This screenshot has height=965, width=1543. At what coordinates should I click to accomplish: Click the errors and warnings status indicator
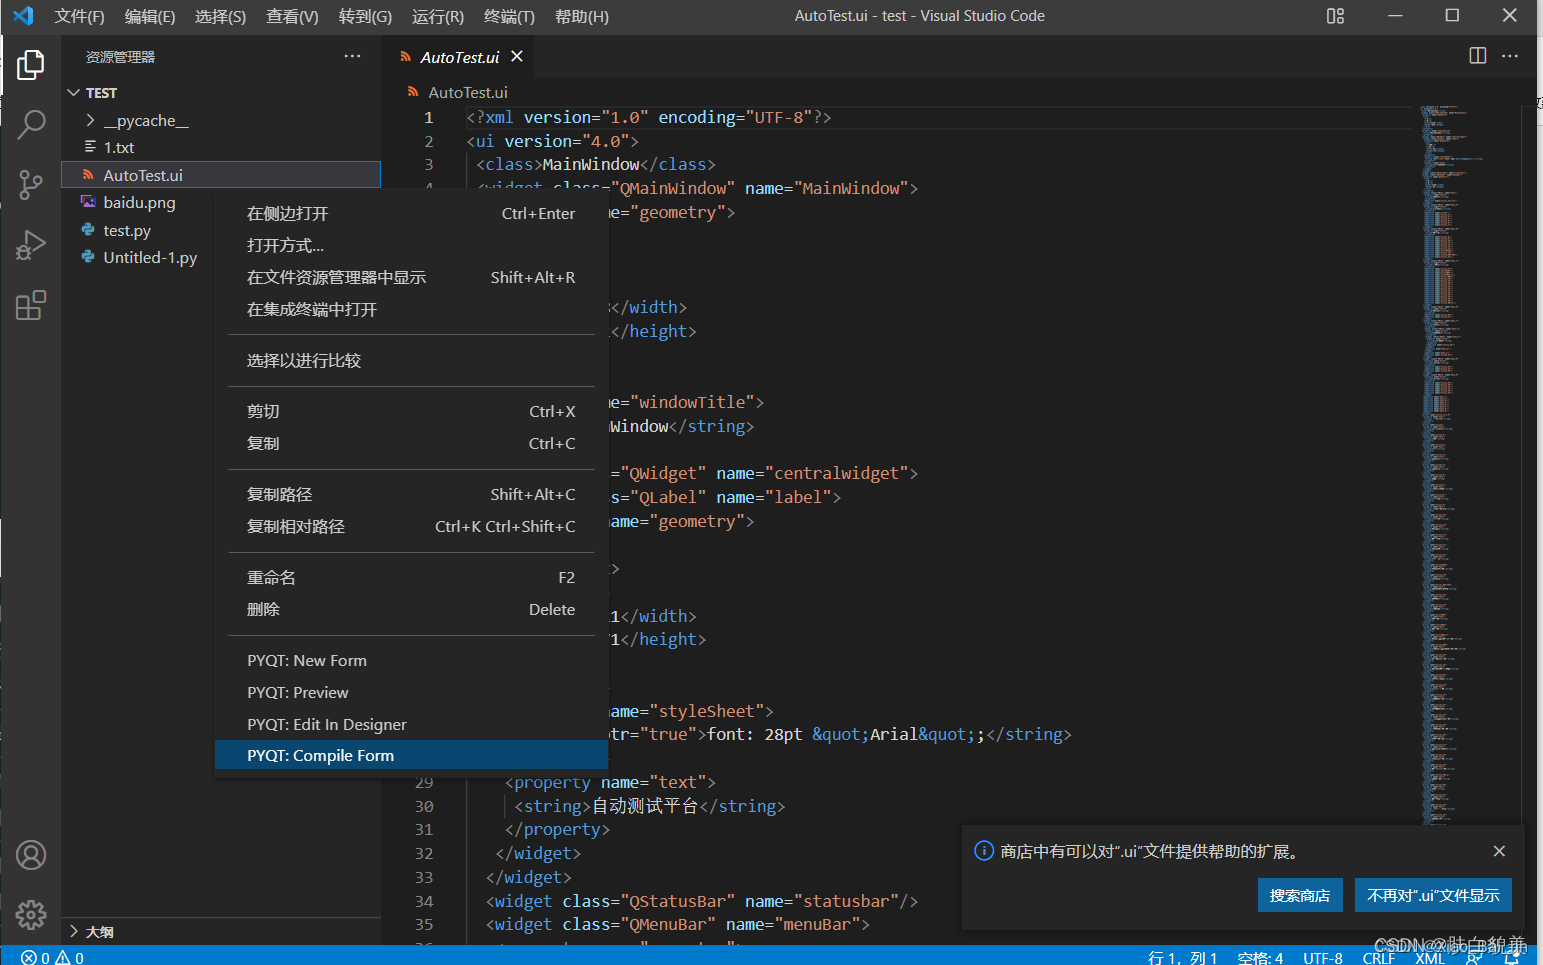52,957
